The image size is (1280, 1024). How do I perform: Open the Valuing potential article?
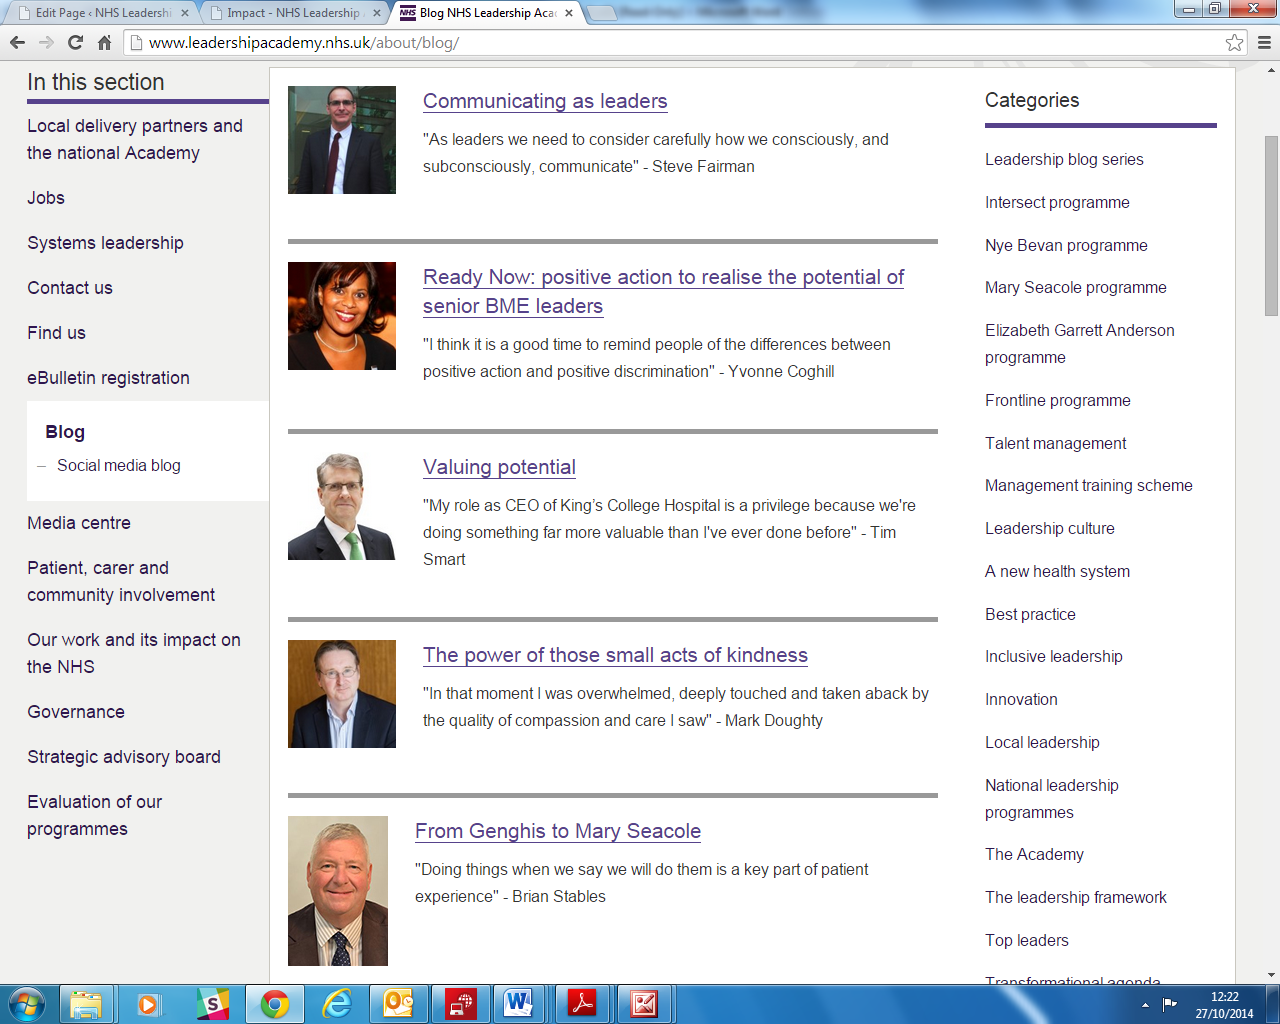tap(499, 467)
